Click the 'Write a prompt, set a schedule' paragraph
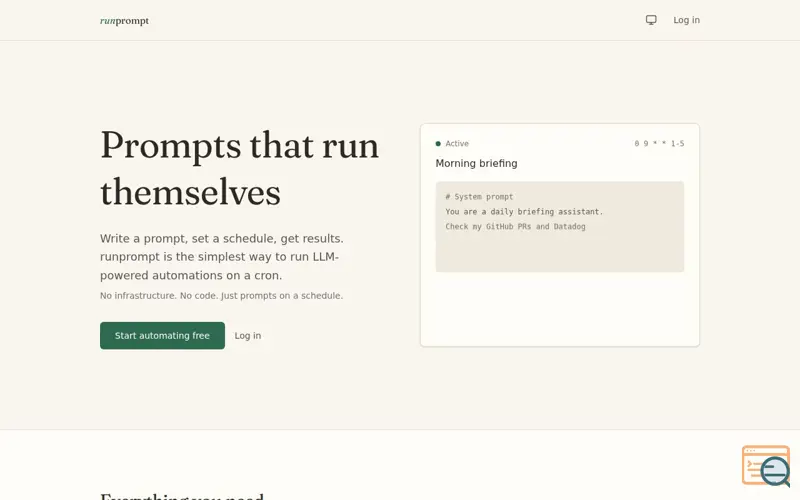Viewport: 800px width, 500px height. pyautogui.click(x=222, y=257)
